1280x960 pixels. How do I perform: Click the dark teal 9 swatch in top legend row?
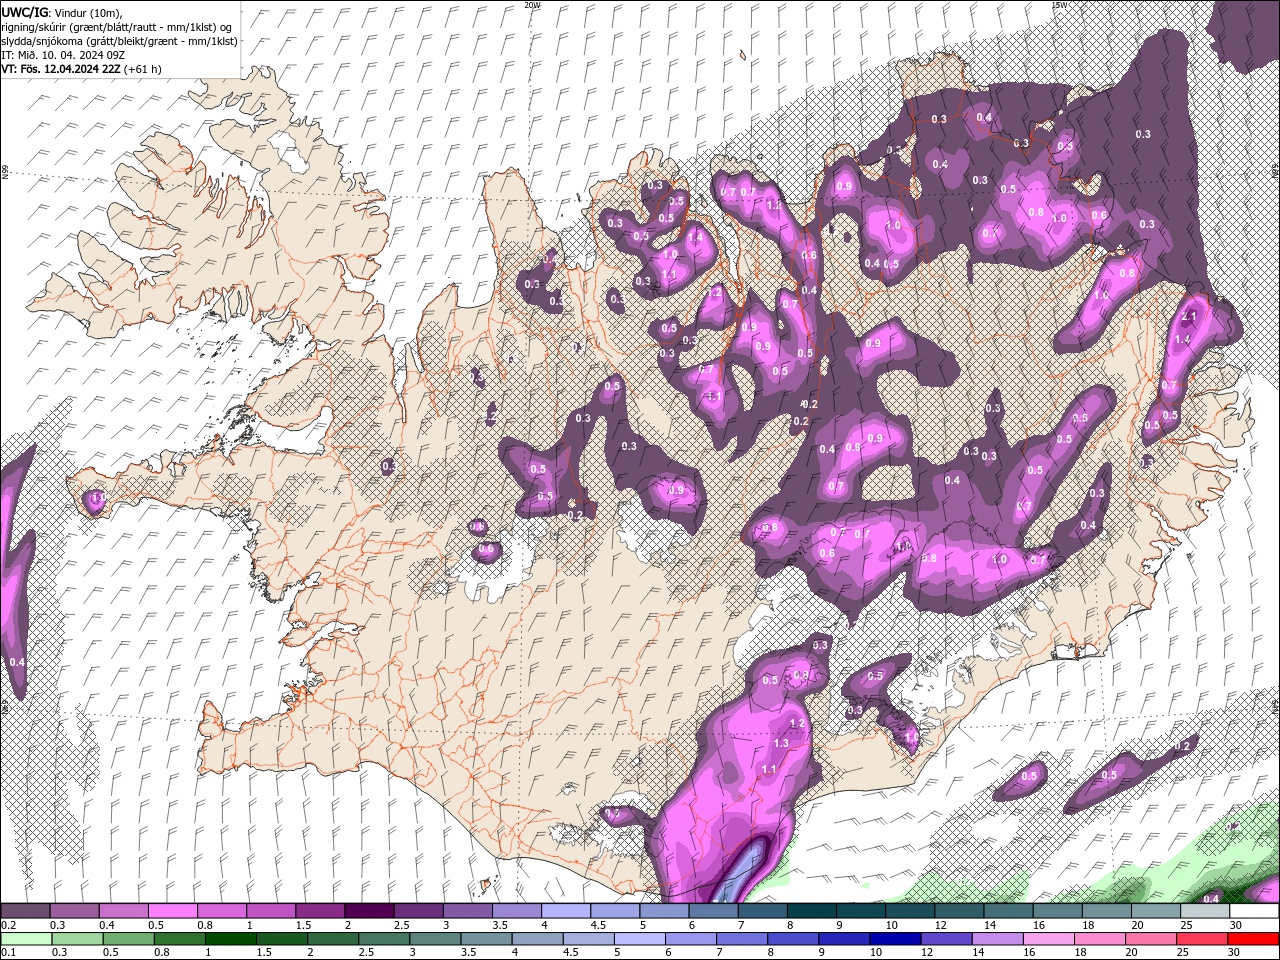[x=861, y=912]
